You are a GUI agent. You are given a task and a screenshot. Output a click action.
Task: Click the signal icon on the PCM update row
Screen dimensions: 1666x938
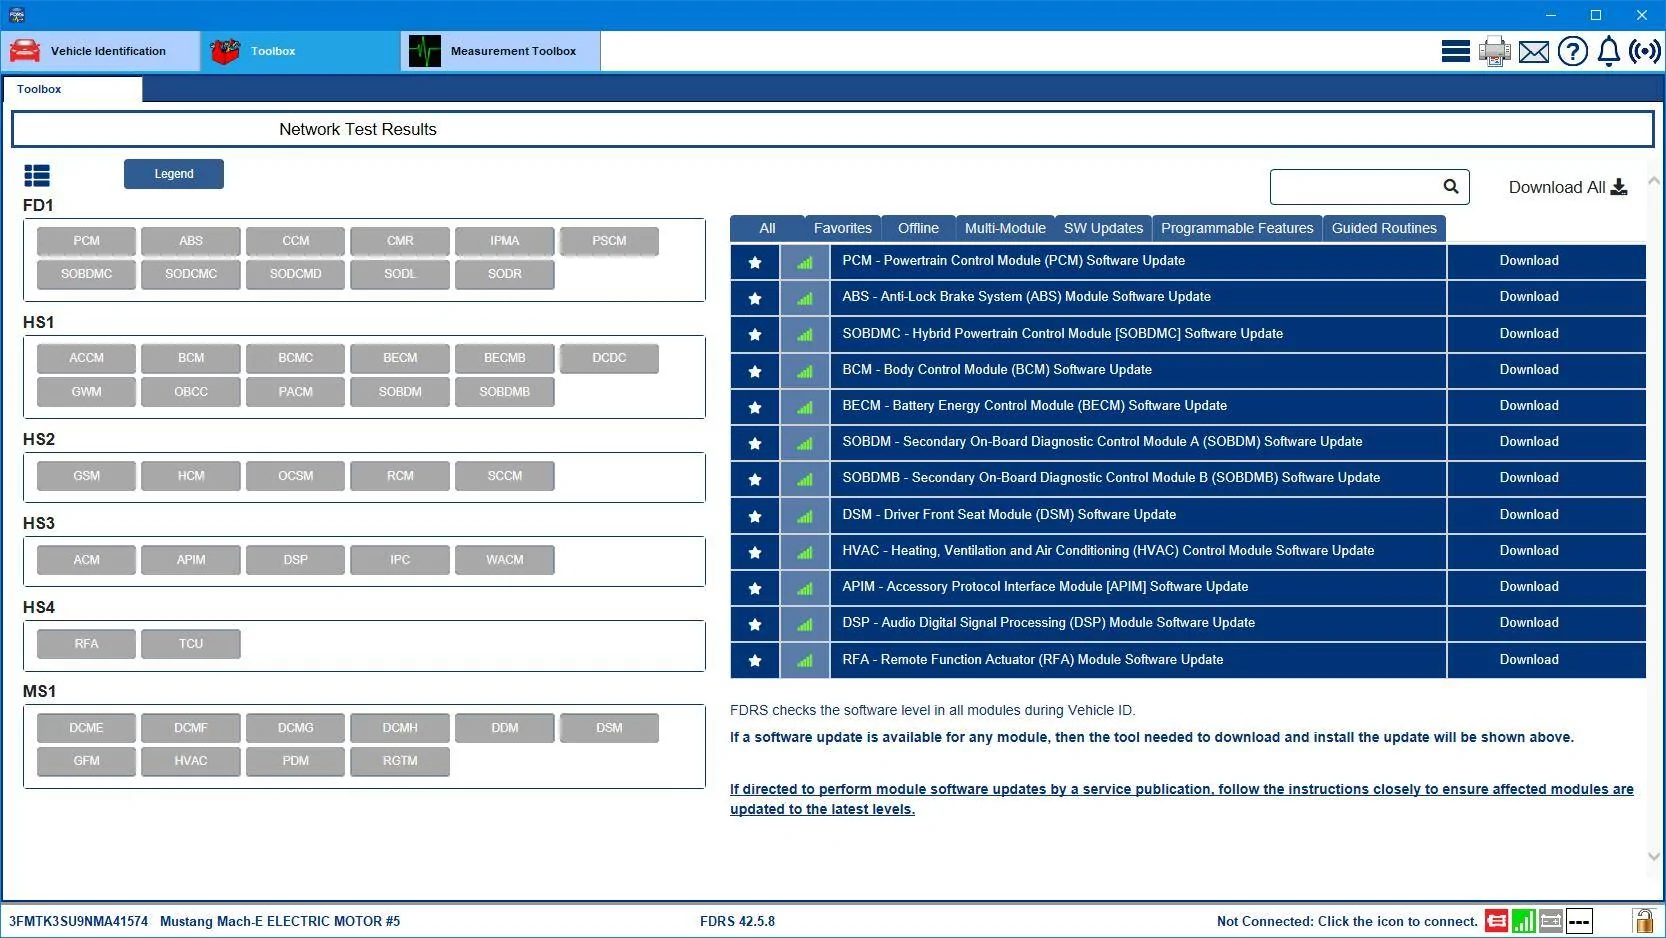pyautogui.click(x=805, y=262)
